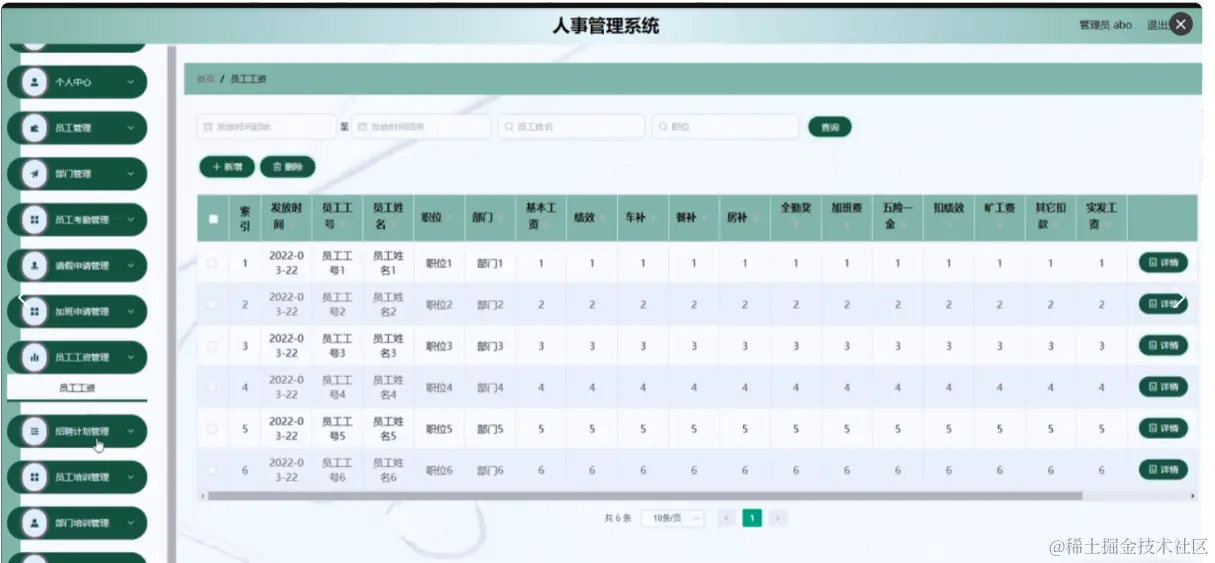The width and height of the screenshot is (1215, 563).
Task: Click the 新增 add button
Action: tap(227, 167)
